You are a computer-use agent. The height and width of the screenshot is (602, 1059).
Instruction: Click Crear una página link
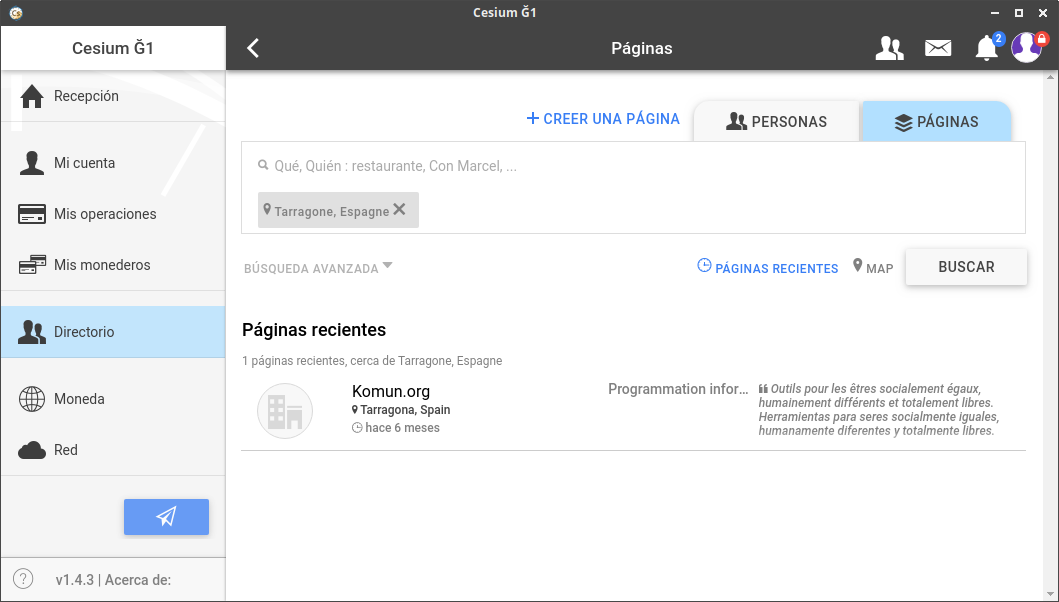pyautogui.click(x=603, y=119)
